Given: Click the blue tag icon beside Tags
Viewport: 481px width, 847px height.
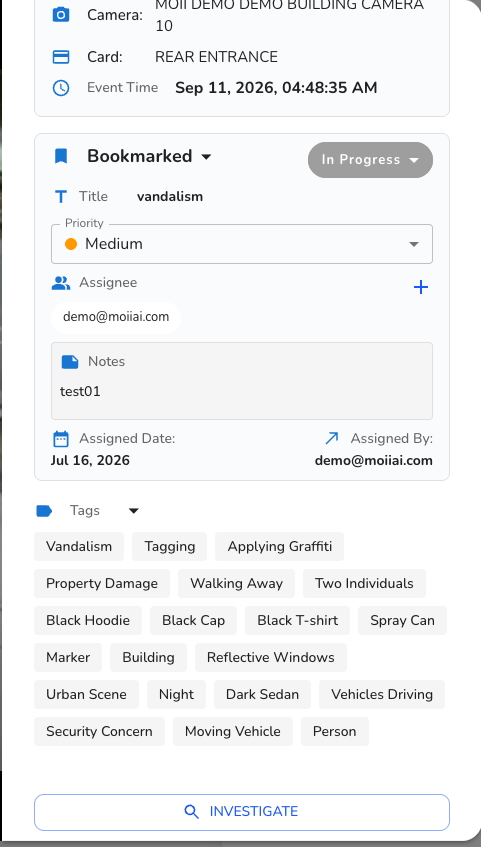Looking at the screenshot, I should 44,510.
